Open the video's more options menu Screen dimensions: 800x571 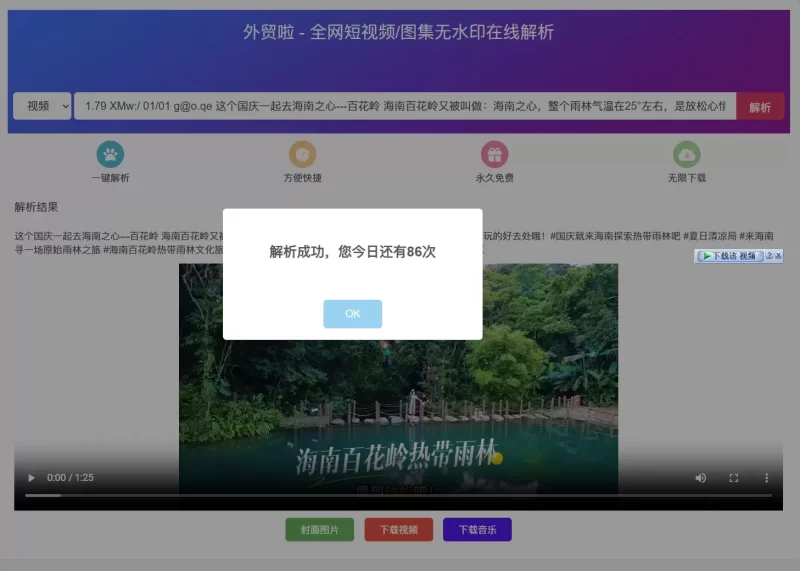click(766, 478)
